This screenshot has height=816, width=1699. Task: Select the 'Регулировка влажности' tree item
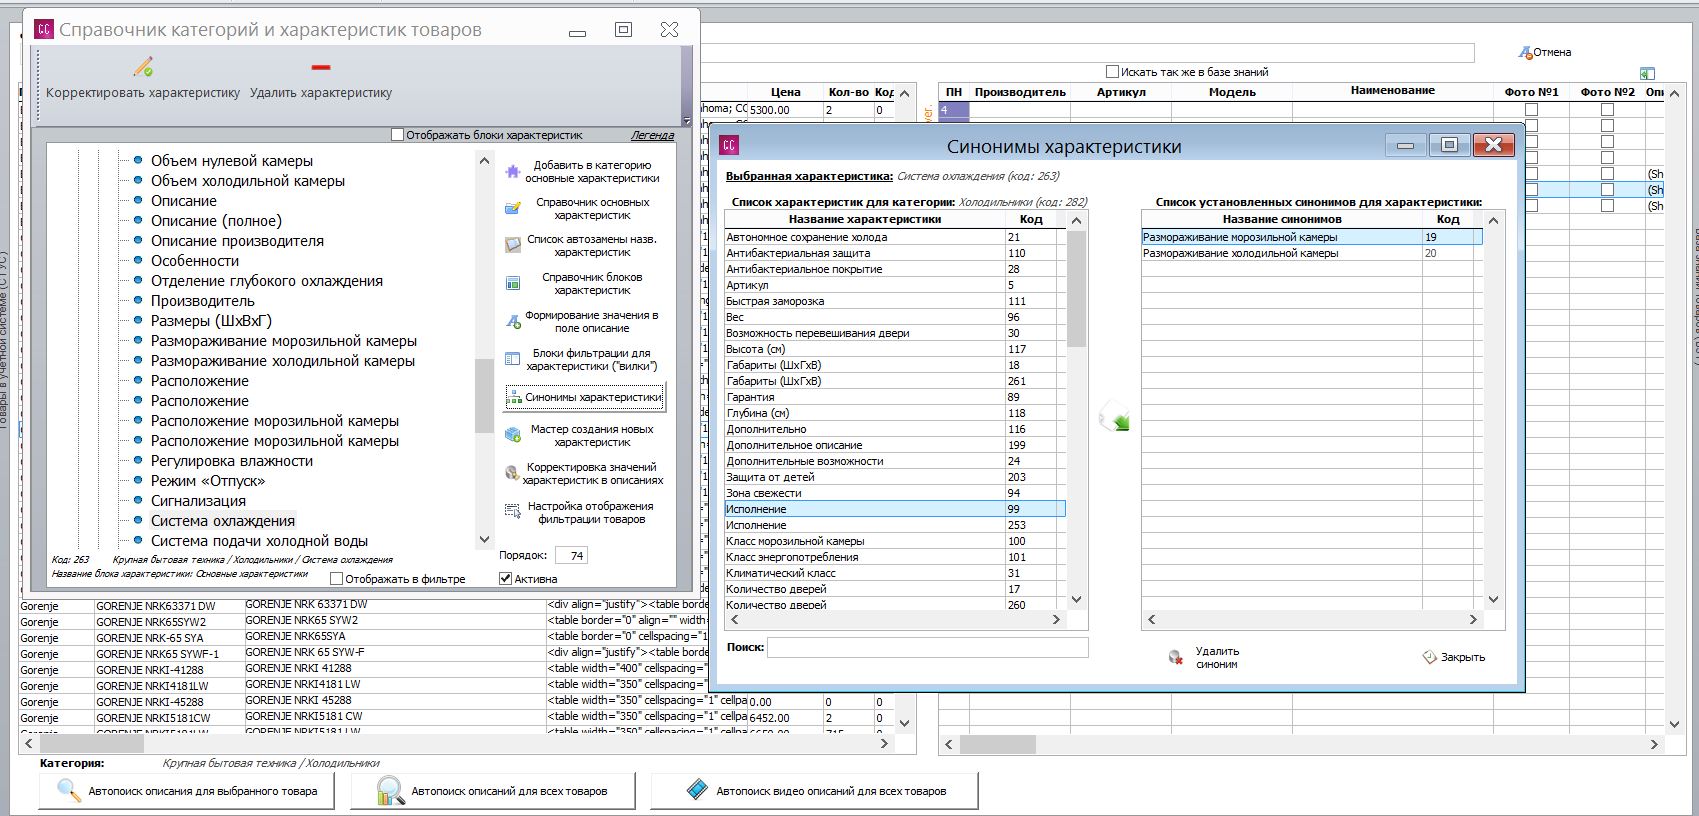(x=232, y=461)
